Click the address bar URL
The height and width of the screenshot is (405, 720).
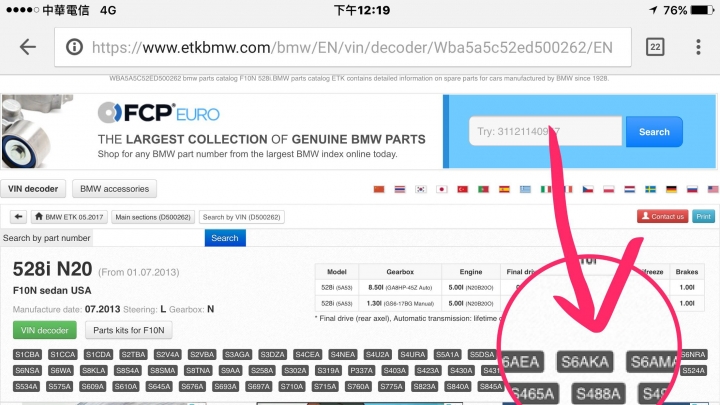click(352, 47)
